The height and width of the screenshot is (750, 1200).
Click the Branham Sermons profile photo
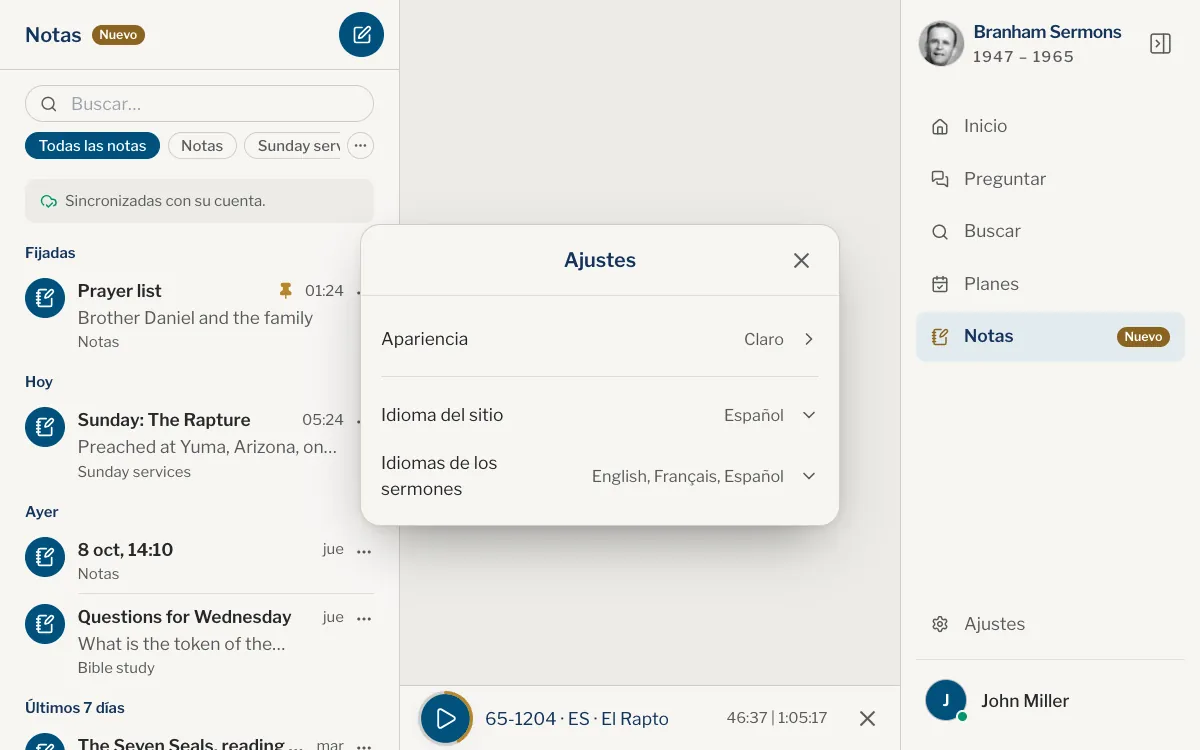(941, 44)
